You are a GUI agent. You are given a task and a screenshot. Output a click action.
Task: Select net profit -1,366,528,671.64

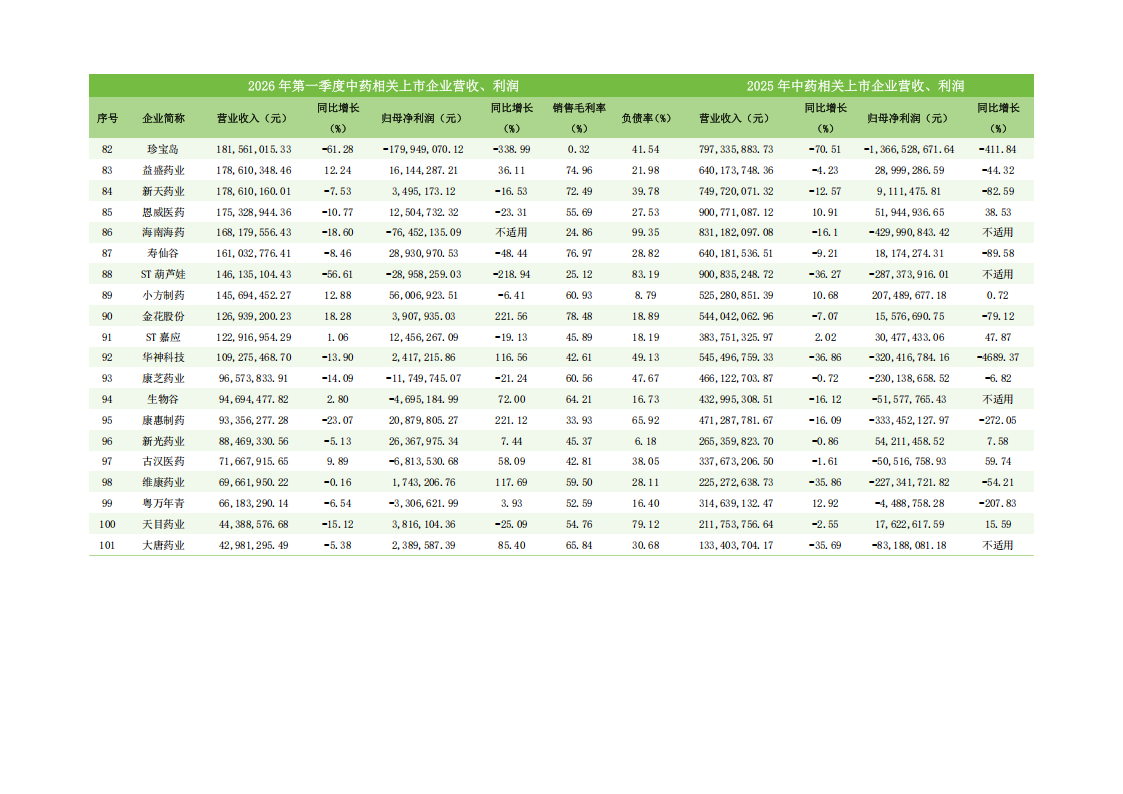tap(909, 150)
